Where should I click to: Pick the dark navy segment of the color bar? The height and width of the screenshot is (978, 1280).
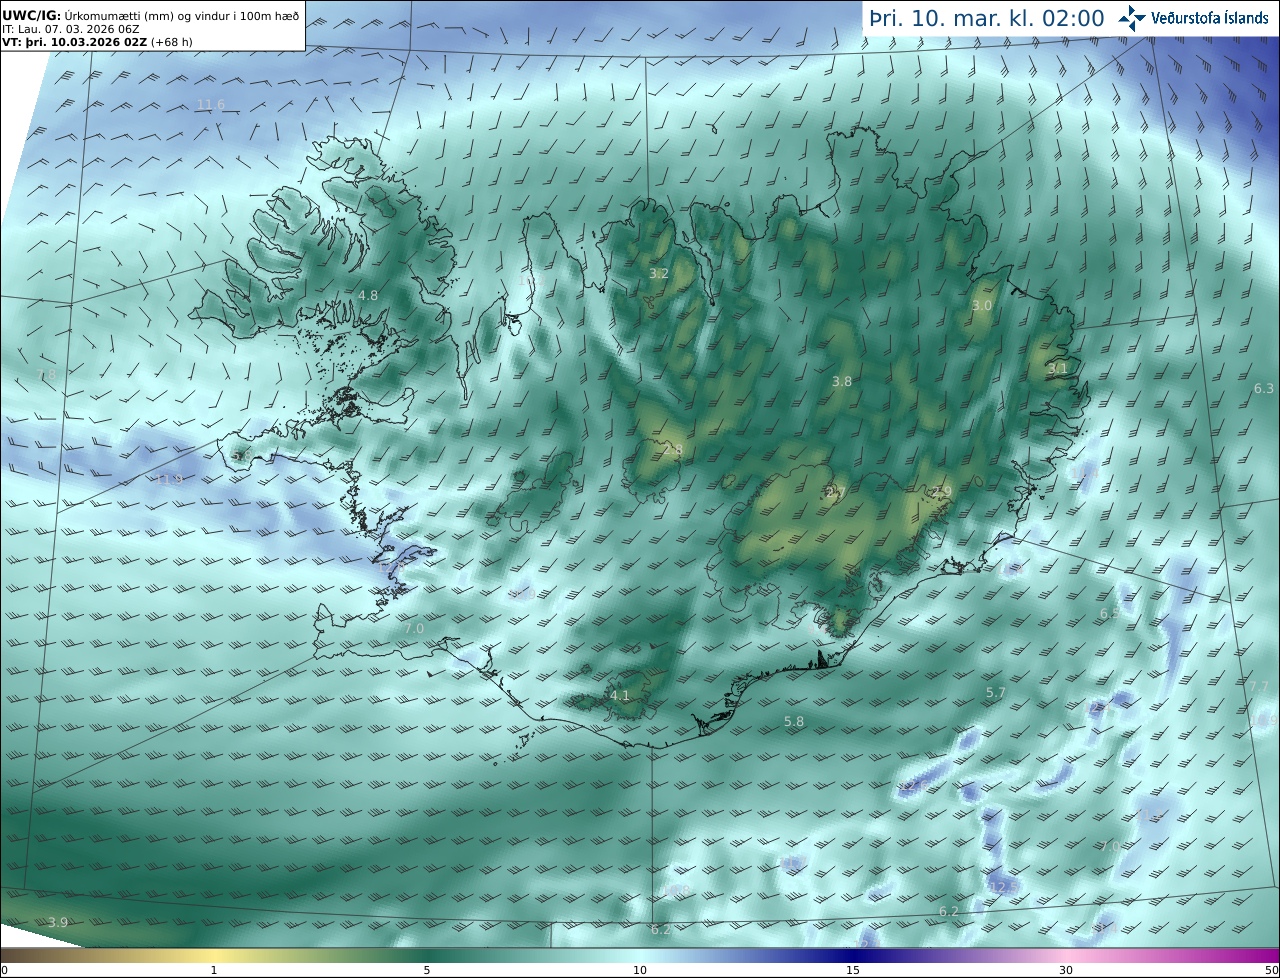click(853, 955)
